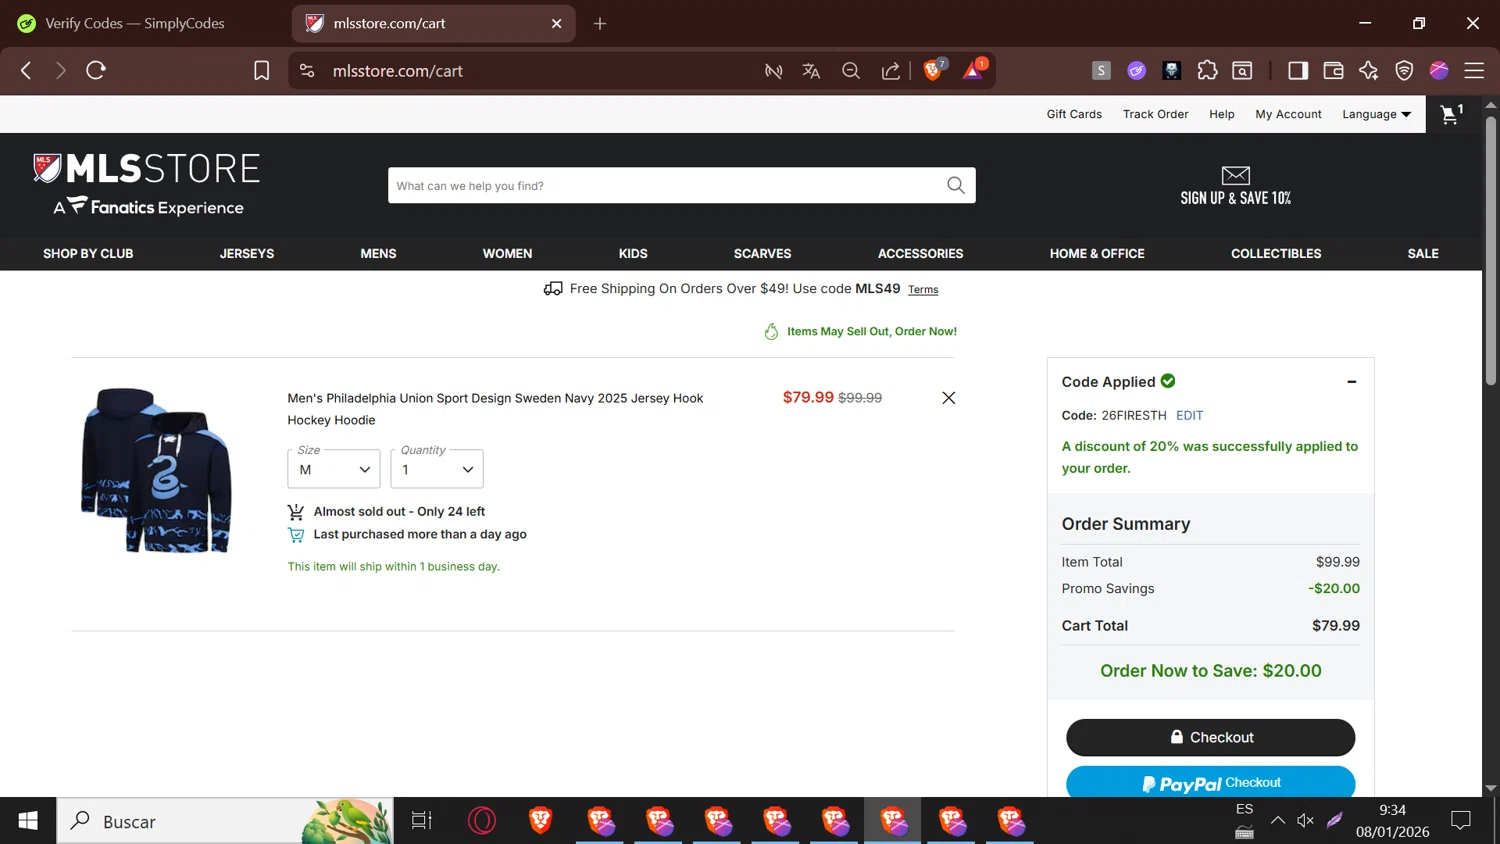Remove hoodie from cart with X

click(x=949, y=398)
